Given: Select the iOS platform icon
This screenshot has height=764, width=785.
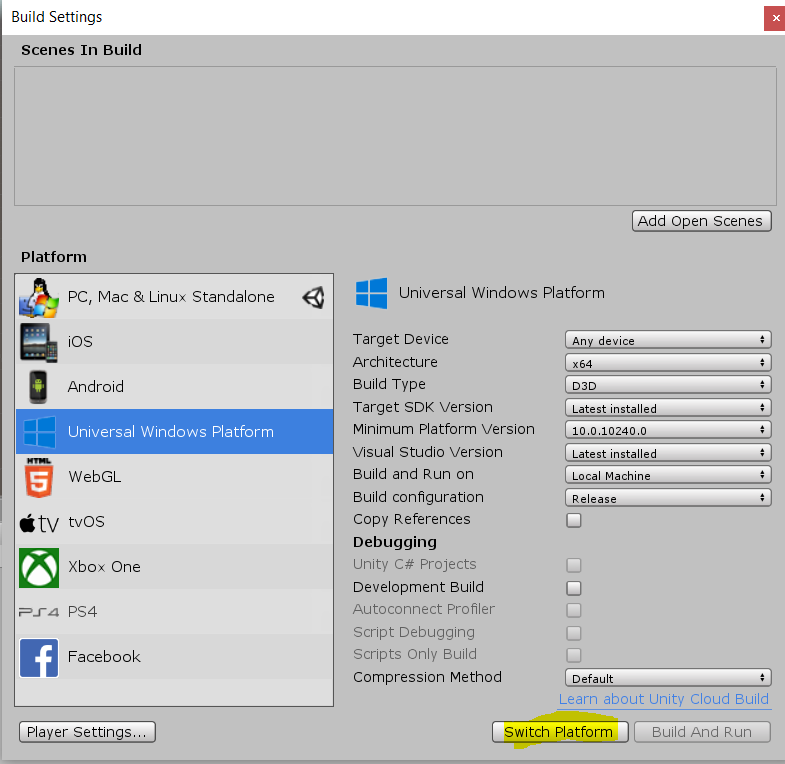Looking at the screenshot, I should click(39, 342).
